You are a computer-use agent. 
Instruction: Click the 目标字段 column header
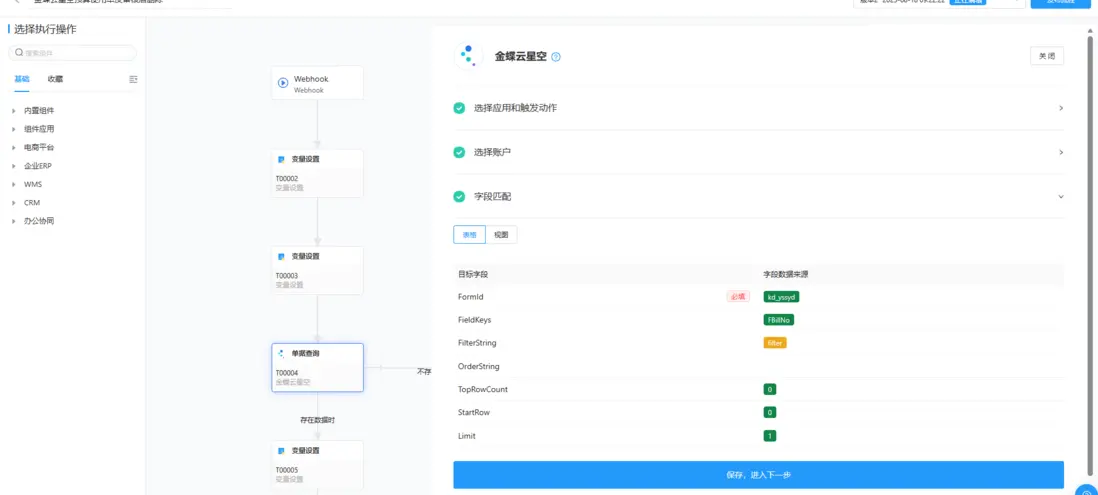pyautogui.click(x=473, y=274)
